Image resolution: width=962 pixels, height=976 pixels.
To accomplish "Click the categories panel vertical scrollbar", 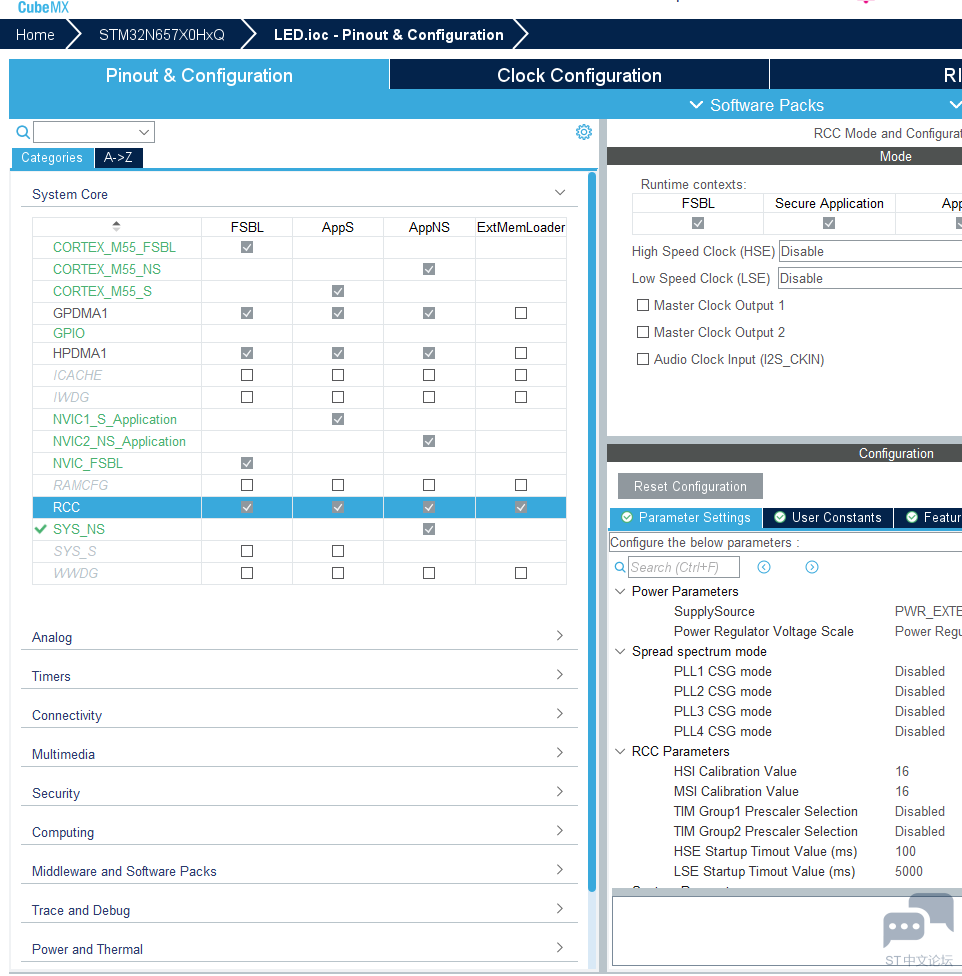I will (x=592, y=532).
